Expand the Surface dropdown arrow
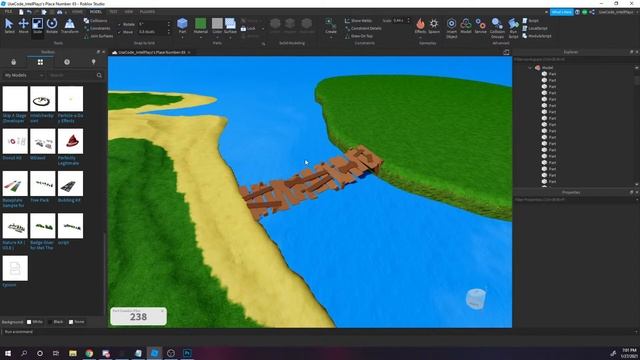The width and height of the screenshot is (640, 360). pyautogui.click(x=230, y=38)
